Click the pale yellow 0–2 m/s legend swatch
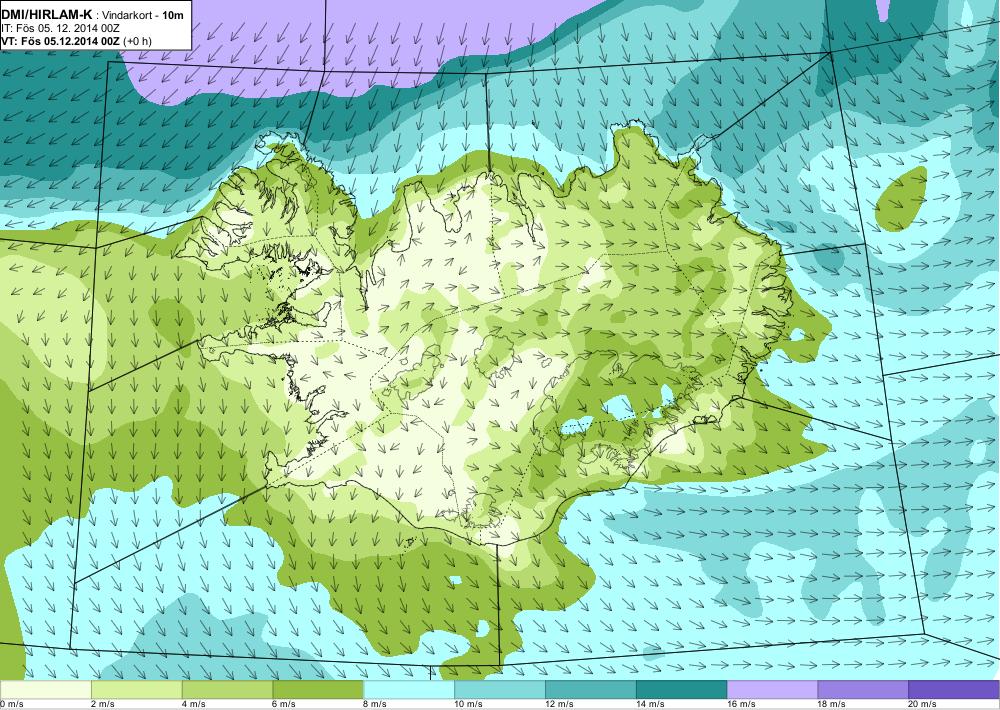Image resolution: width=1000 pixels, height=710 pixels. pyautogui.click(x=45, y=690)
